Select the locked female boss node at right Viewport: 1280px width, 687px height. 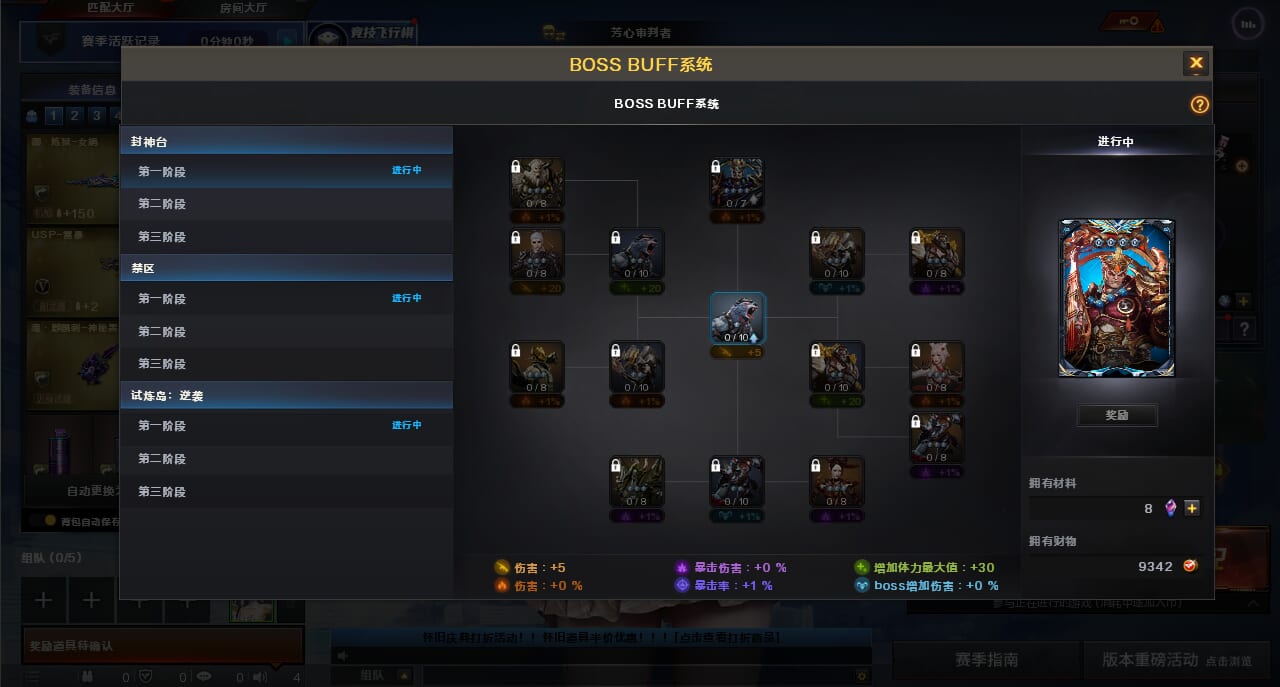(x=937, y=367)
